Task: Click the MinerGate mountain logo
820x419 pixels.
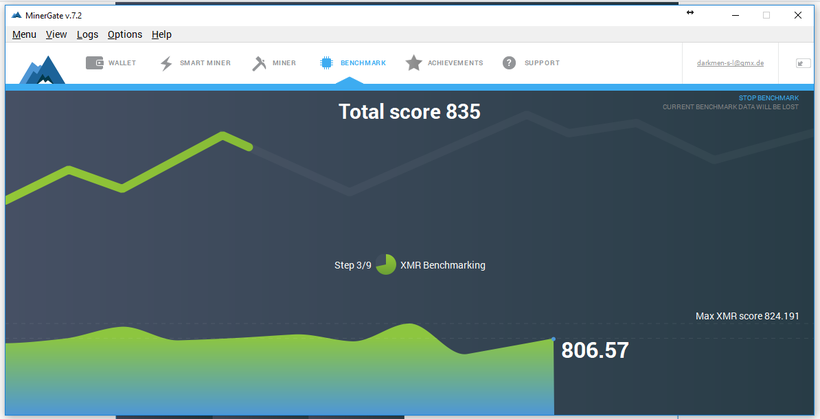Action: (x=42, y=70)
